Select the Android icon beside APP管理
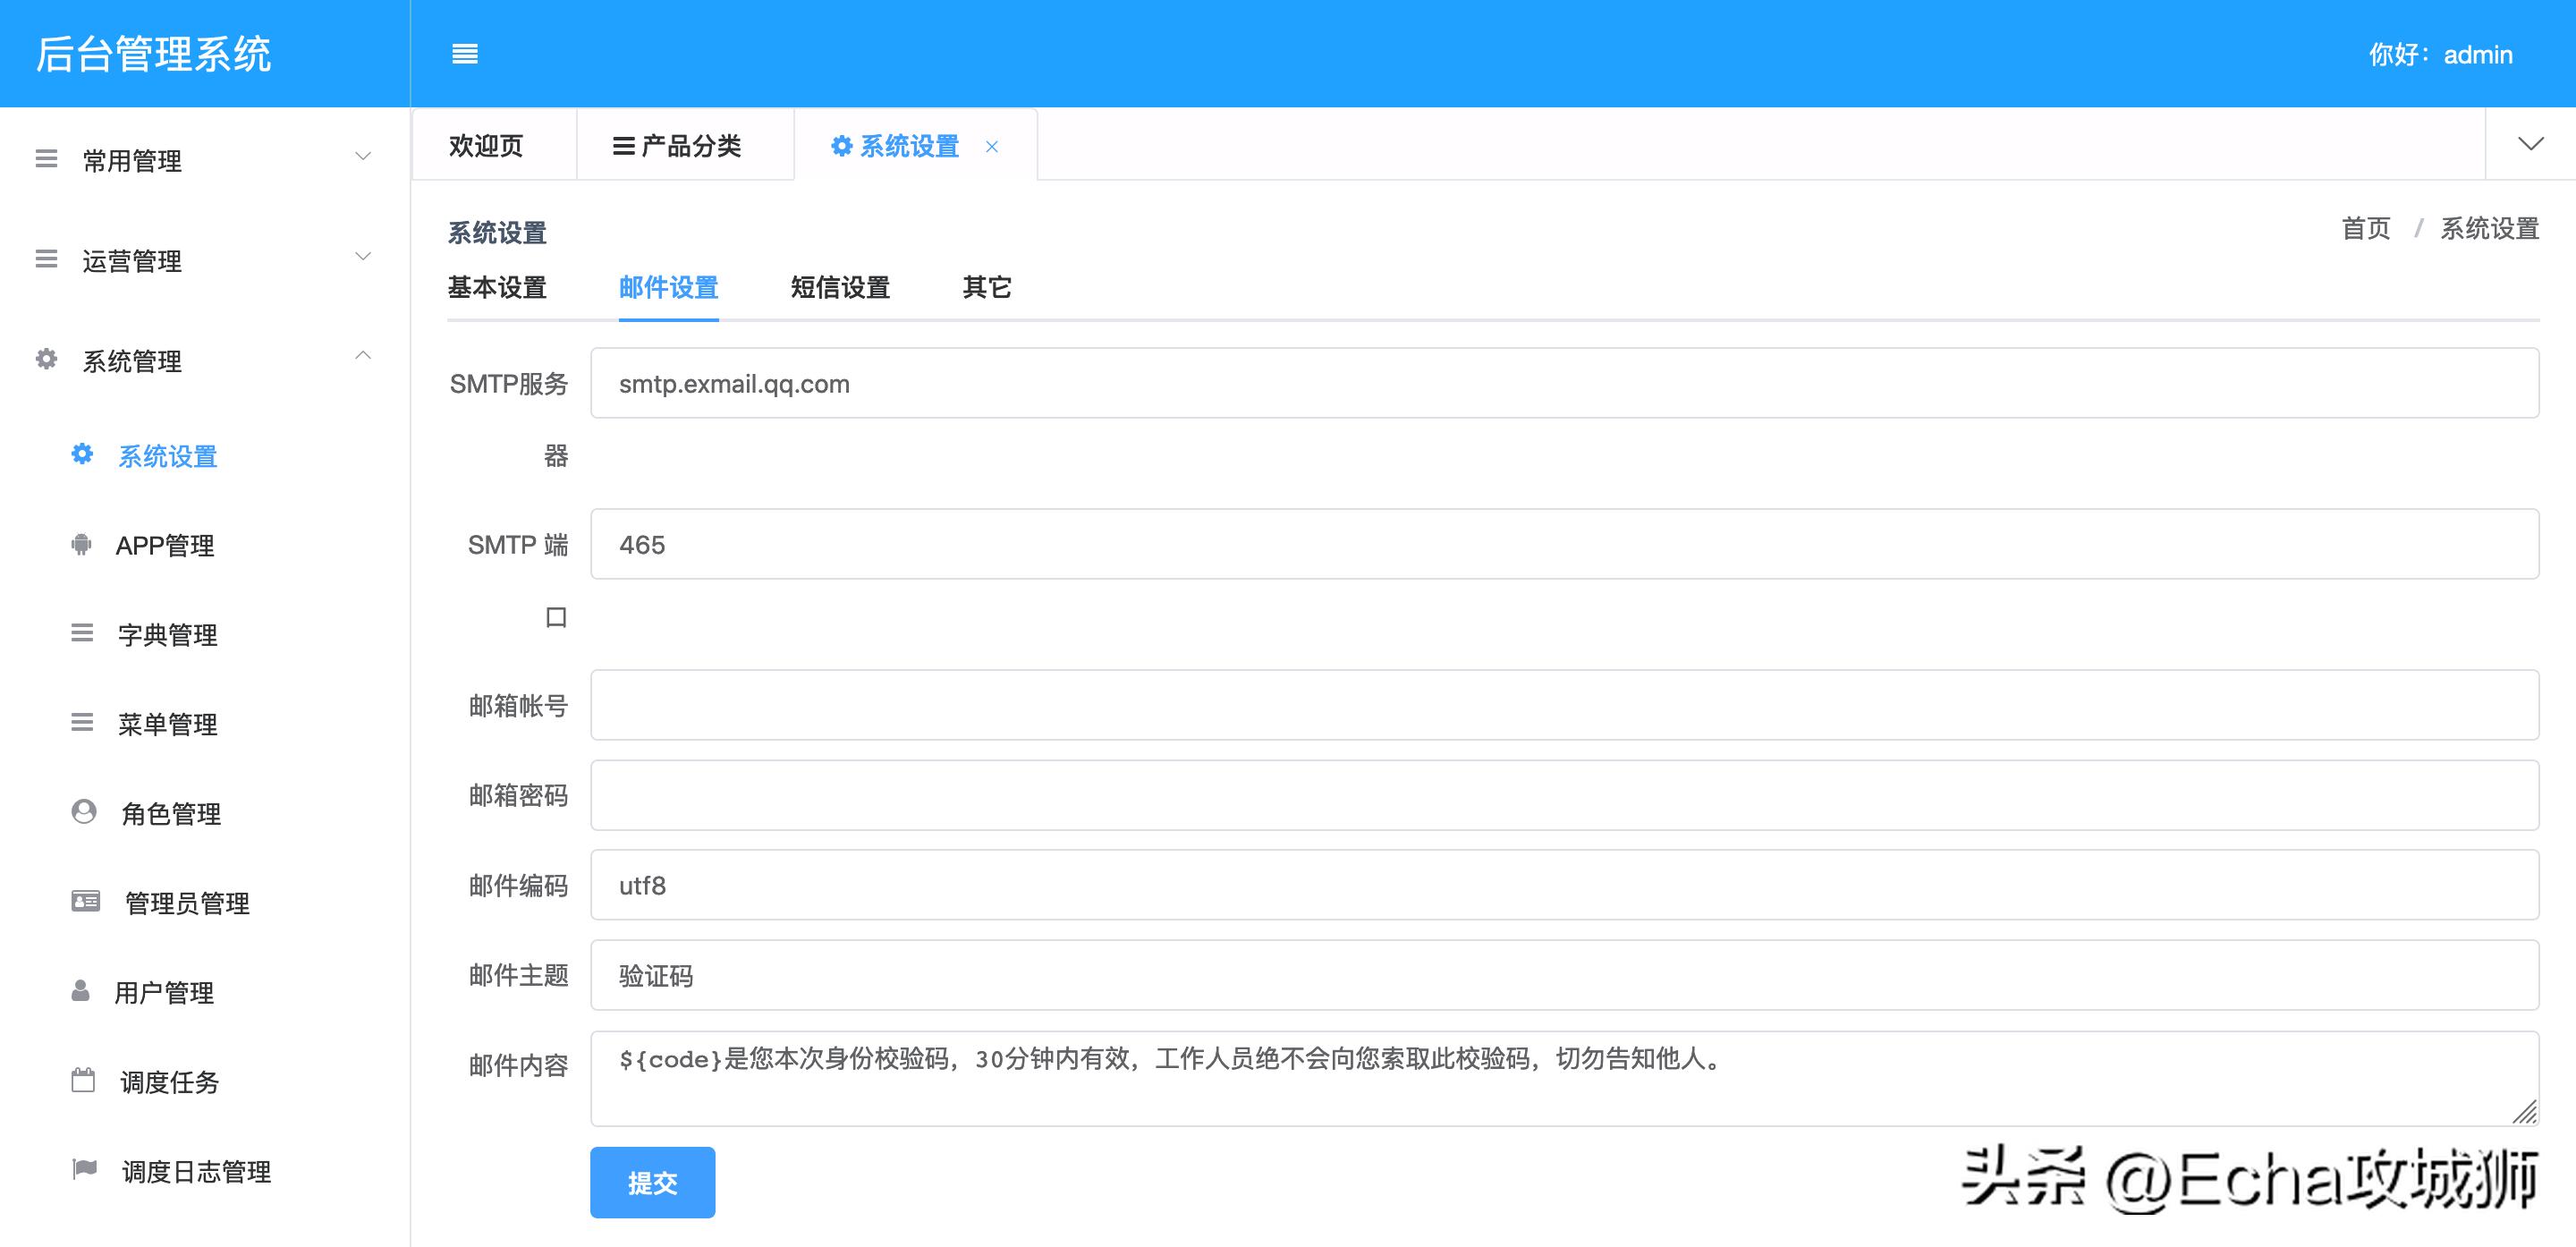 [82, 544]
